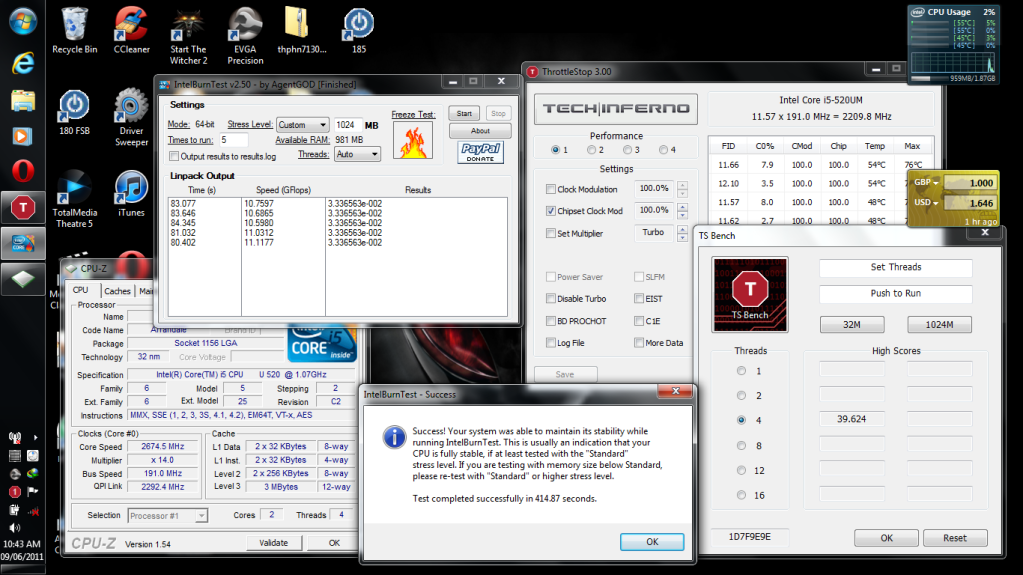Click the volume speaker tray icon
Screen dimensions: 1023x575
click(14, 527)
